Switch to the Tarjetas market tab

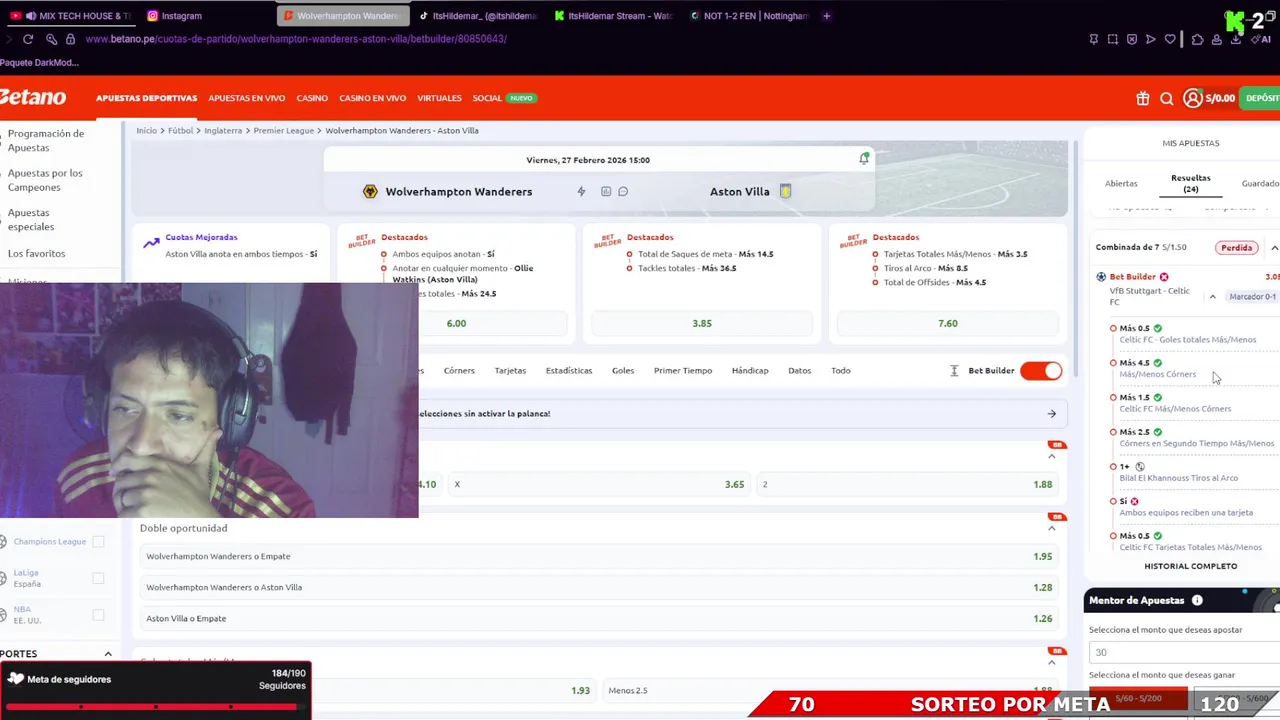point(510,371)
